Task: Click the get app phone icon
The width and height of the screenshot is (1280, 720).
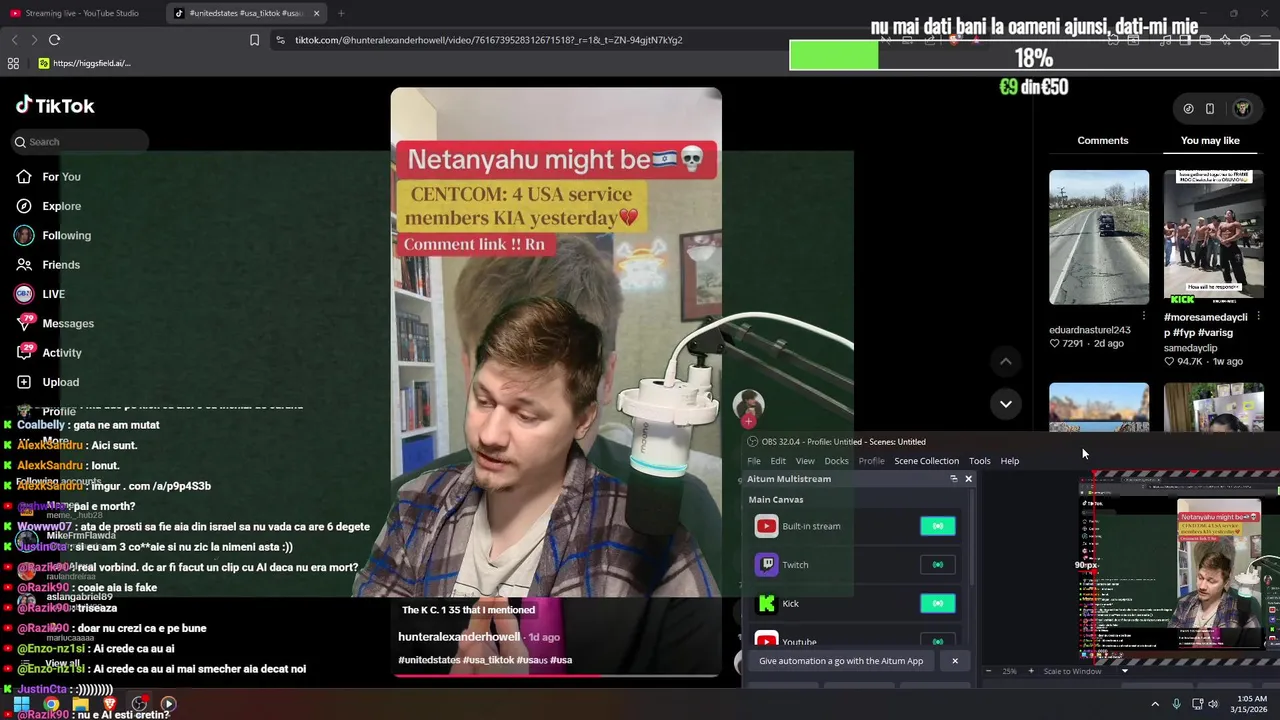Action: [1209, 108]
